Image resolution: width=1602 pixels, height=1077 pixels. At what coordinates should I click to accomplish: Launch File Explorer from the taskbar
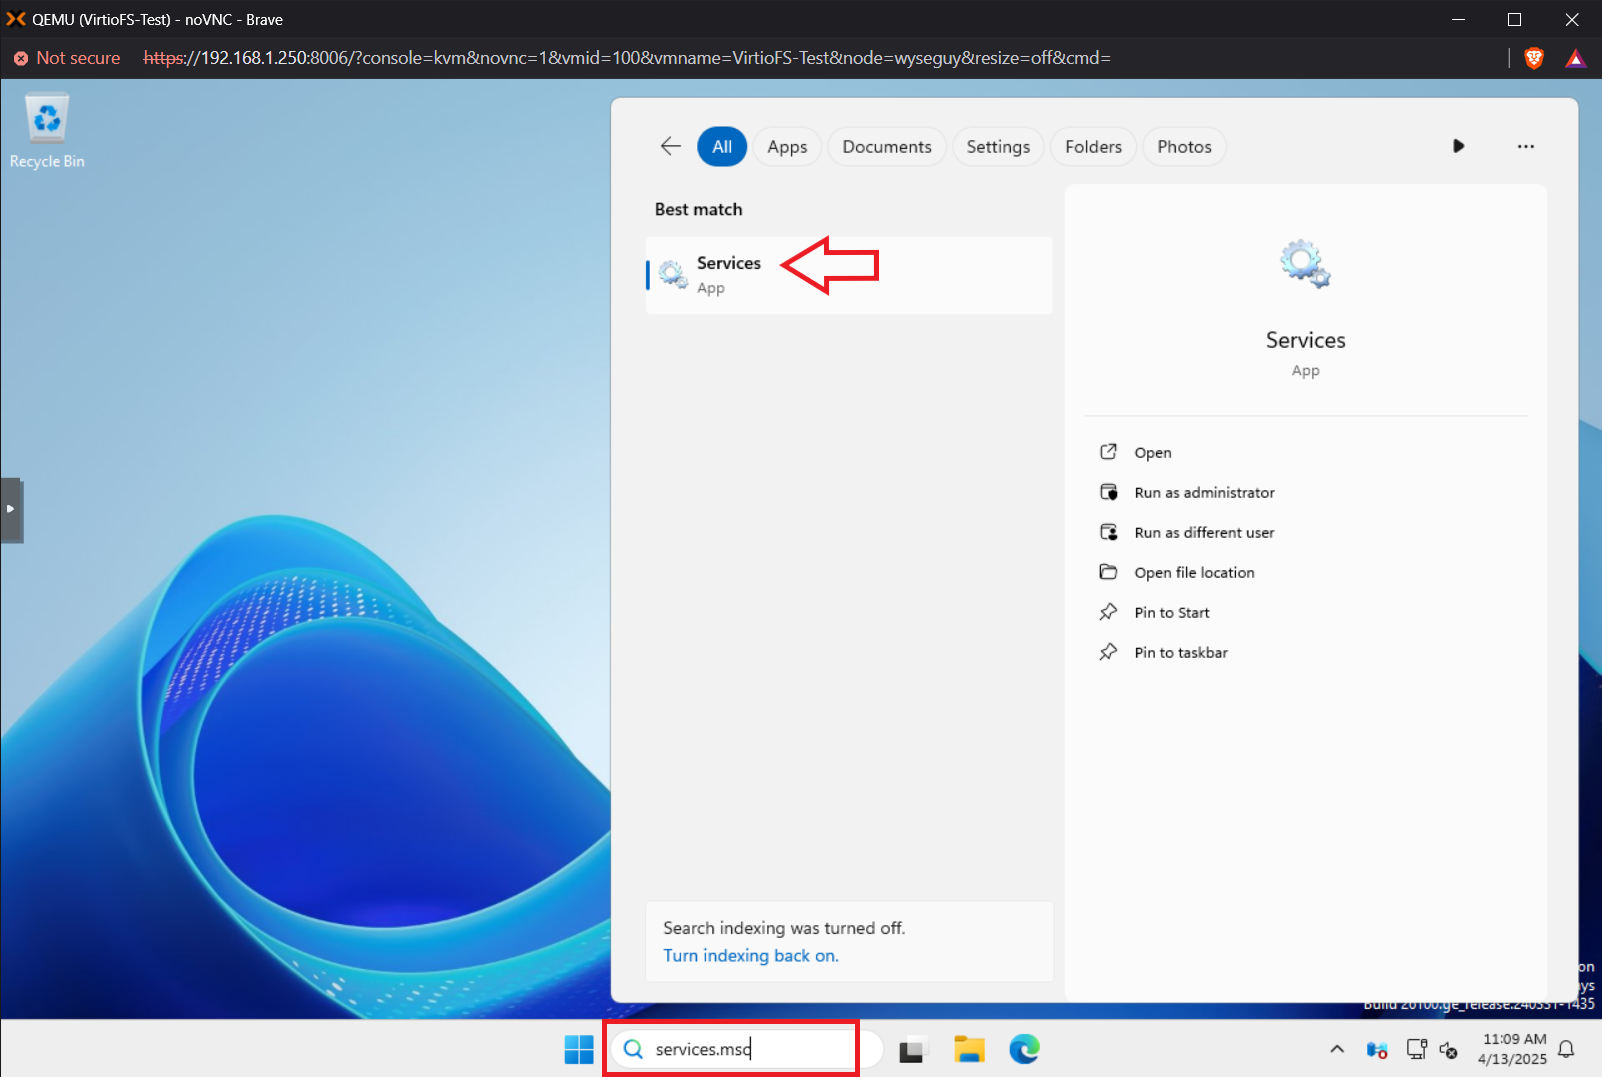pos(968,1049)
